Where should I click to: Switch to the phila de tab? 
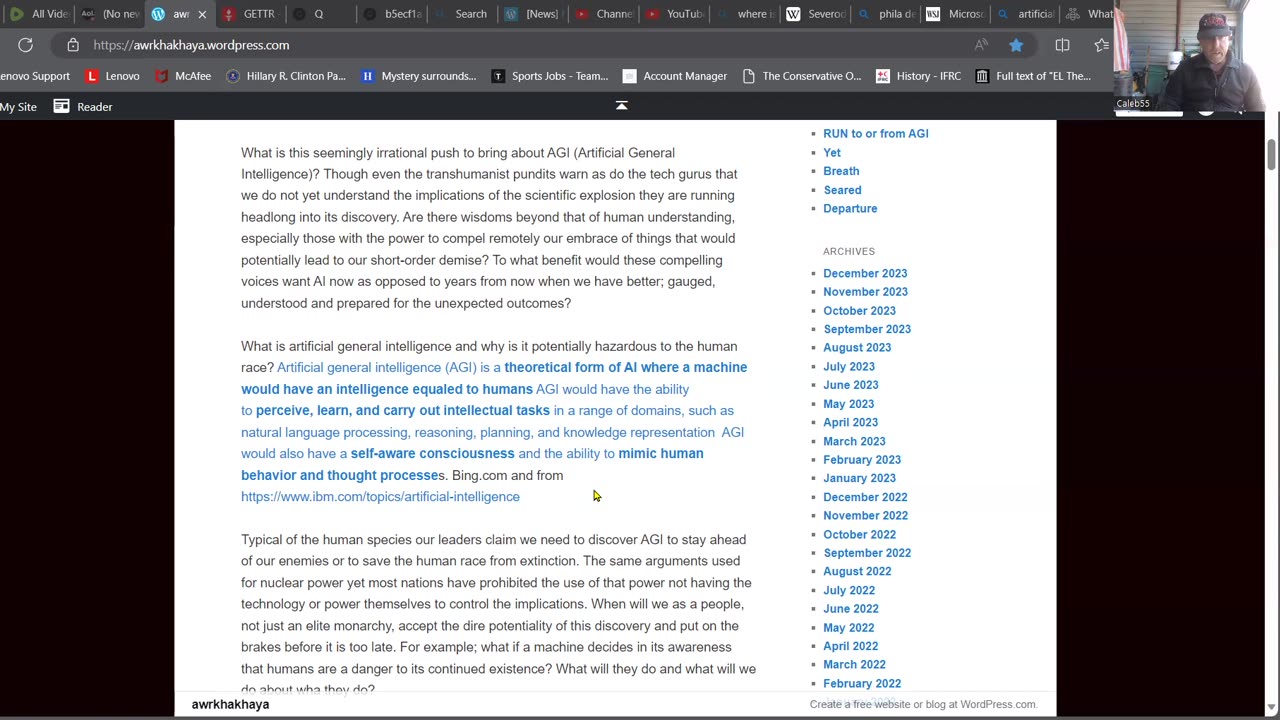coord(886,14)
